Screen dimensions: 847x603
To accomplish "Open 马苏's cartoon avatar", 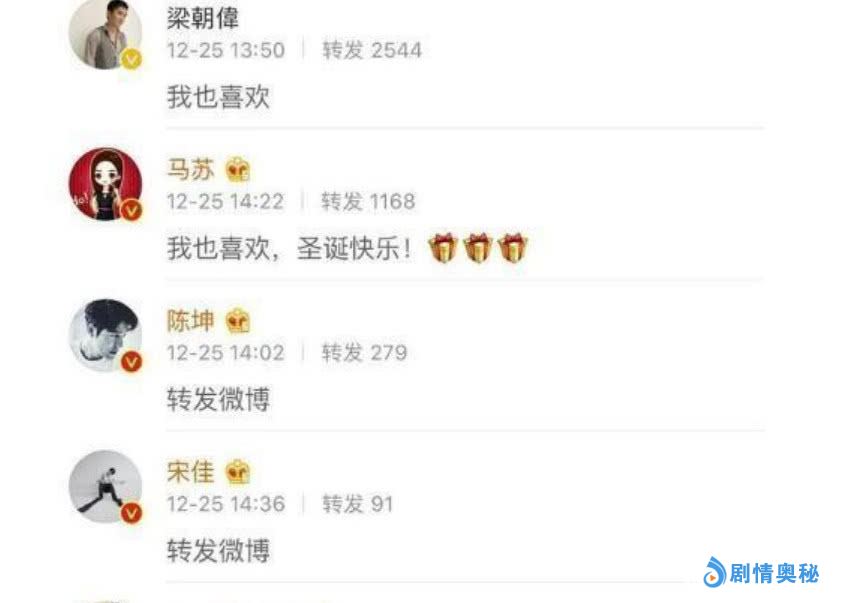I will [x=105, y=184].
